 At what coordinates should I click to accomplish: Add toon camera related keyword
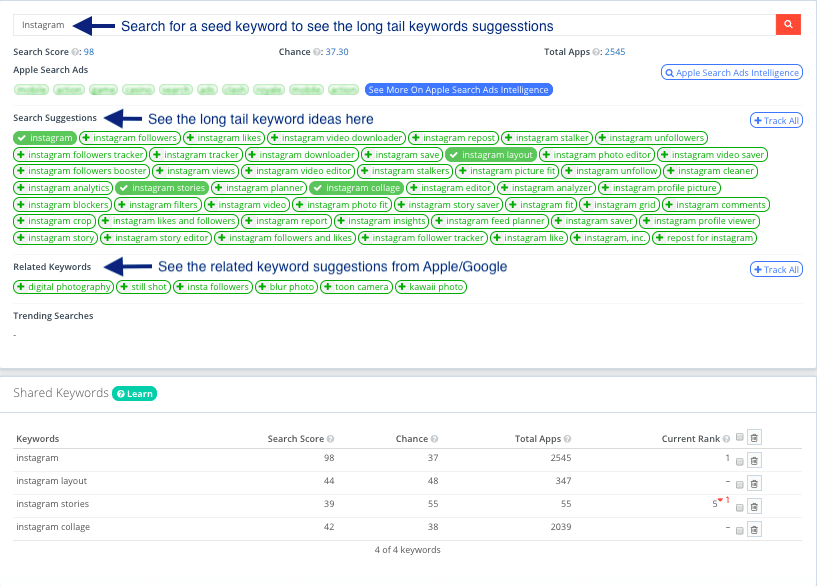tap(356, 287)
